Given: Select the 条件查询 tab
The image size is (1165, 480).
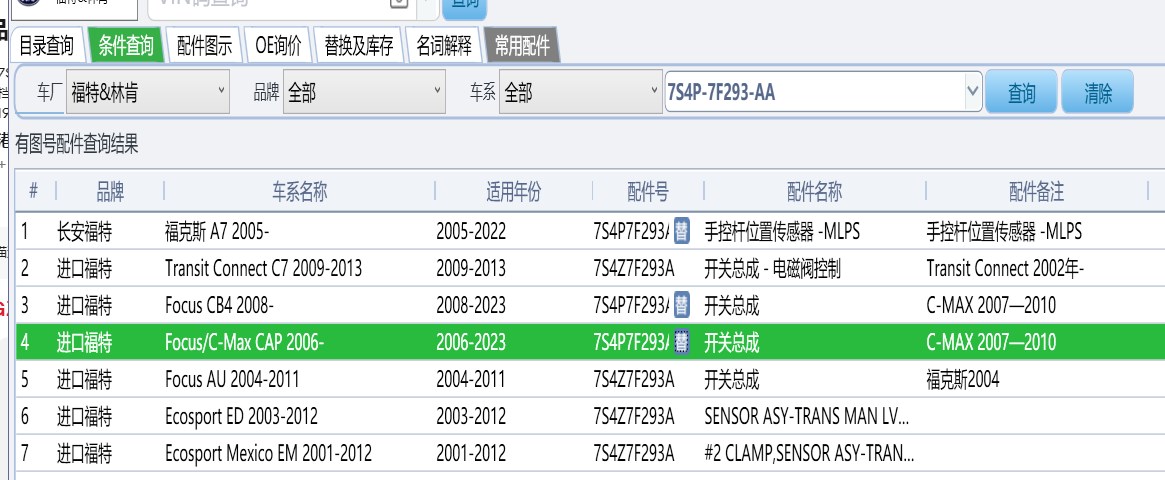Looking at the screenshot, I should (125, 46).
